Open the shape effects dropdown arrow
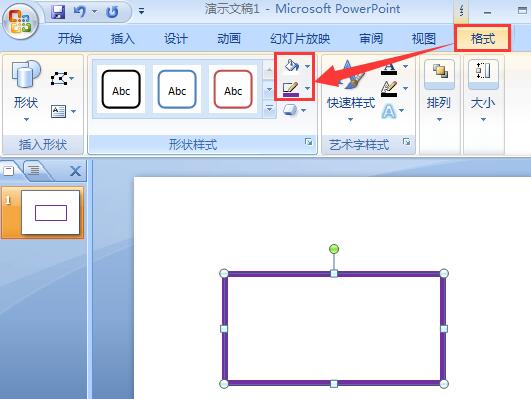The width and height of the screenshot is (531, 399). [x=303, y=110]
